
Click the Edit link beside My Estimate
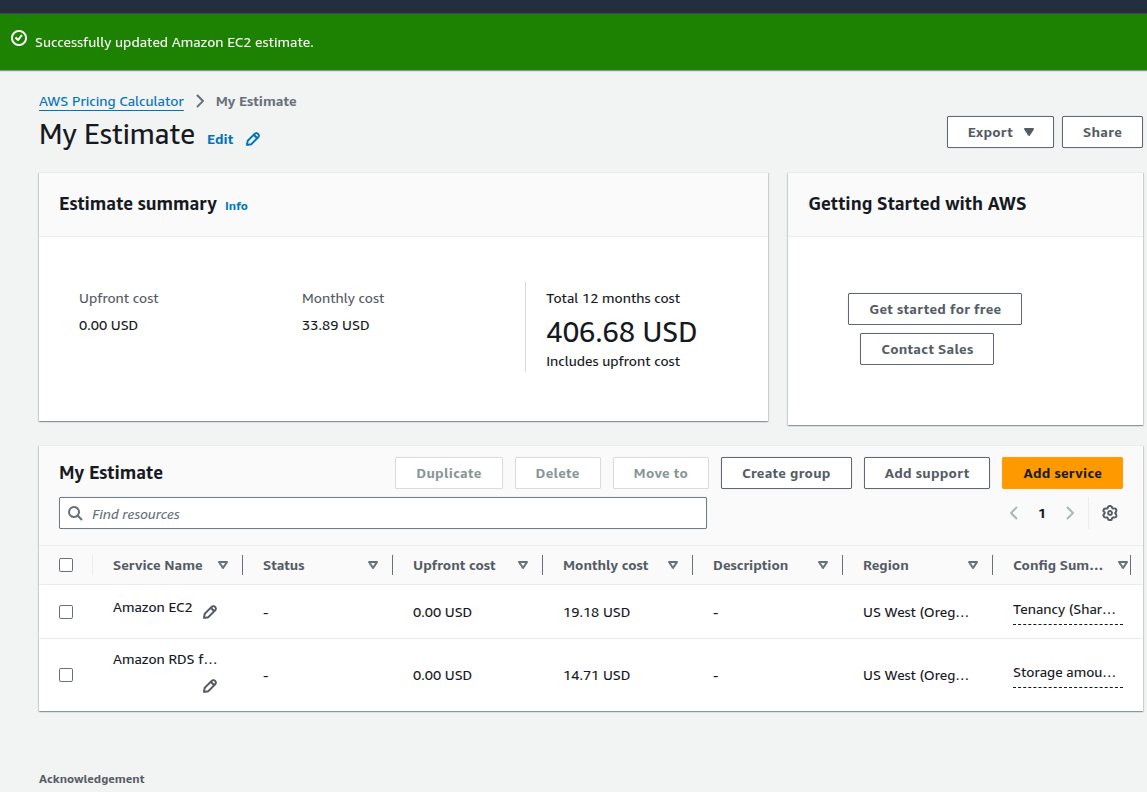point(220,139)
